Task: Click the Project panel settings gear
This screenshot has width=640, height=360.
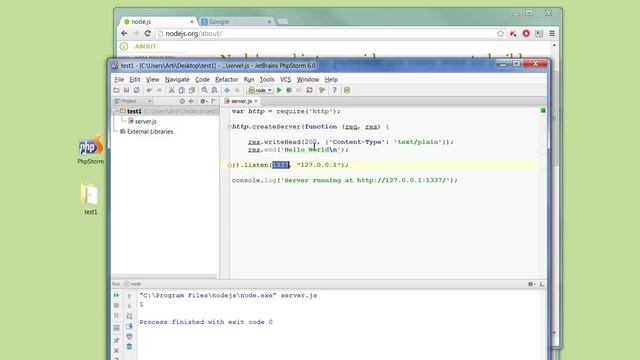Action: 203,101
